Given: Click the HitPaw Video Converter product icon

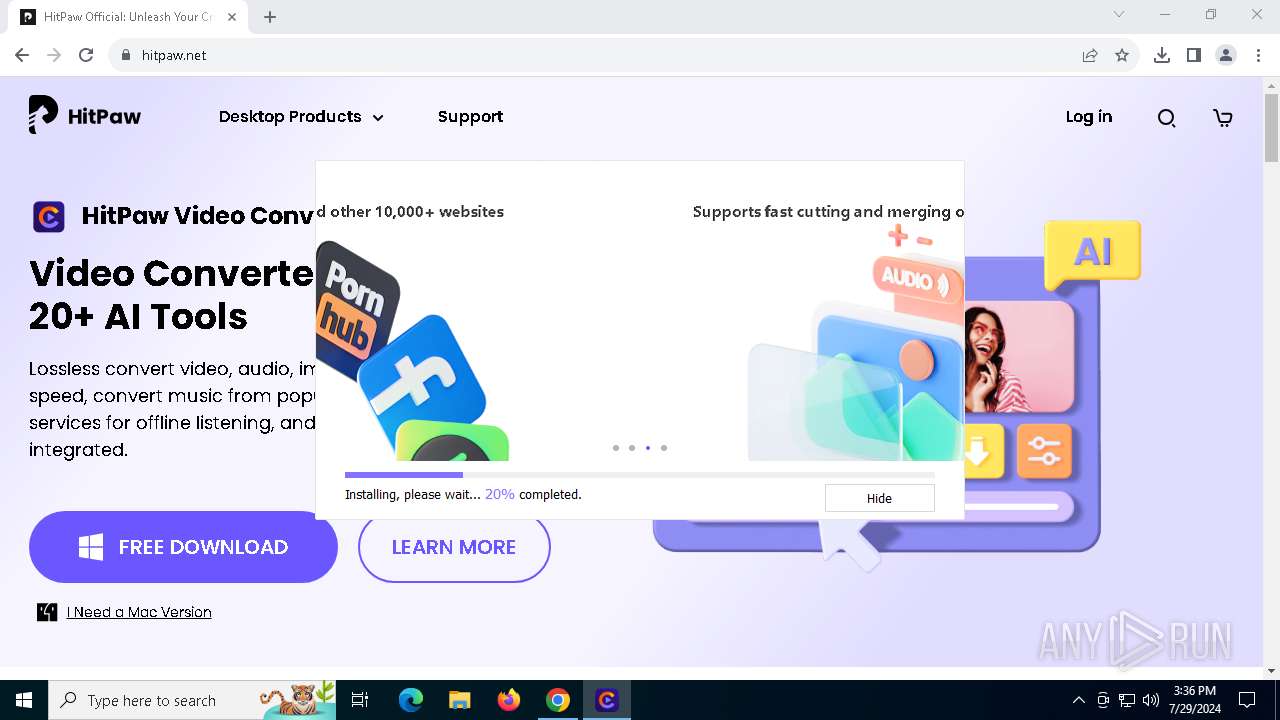Looking at the screenshot, I should 49,216.
